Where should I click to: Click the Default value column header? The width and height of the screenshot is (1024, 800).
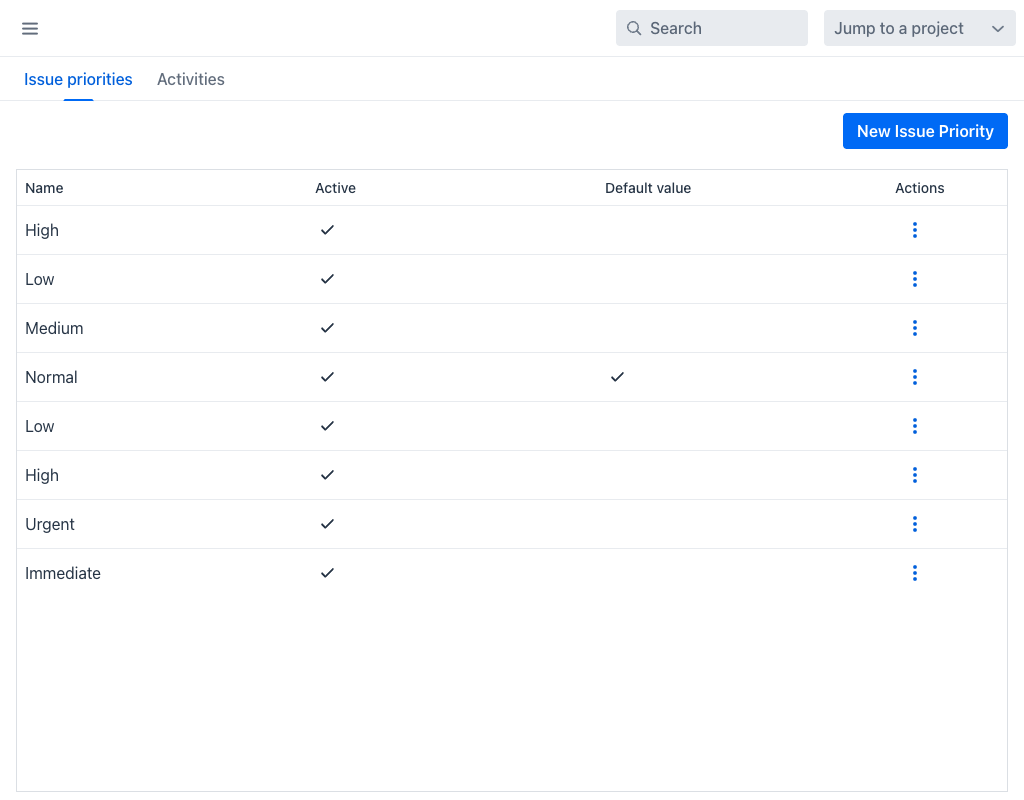648,188
